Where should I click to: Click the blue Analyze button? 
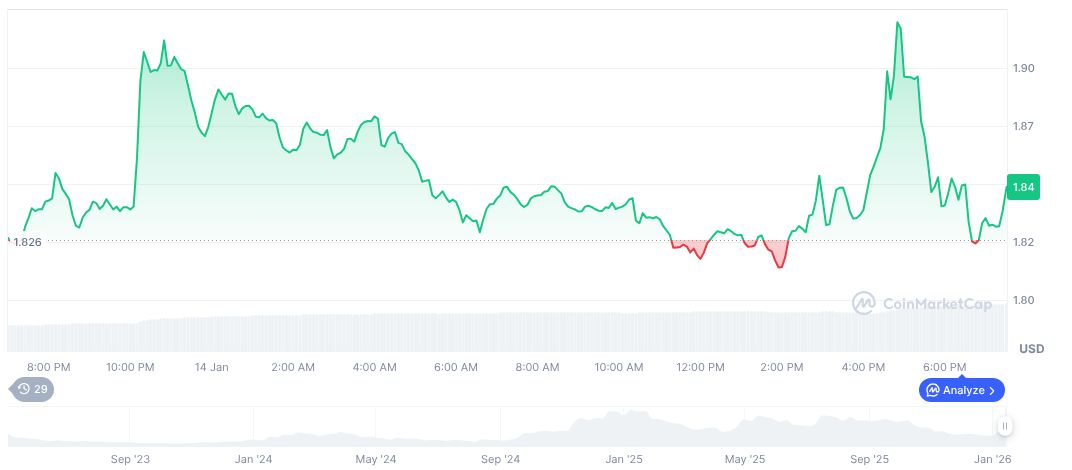tap(961, 390)
